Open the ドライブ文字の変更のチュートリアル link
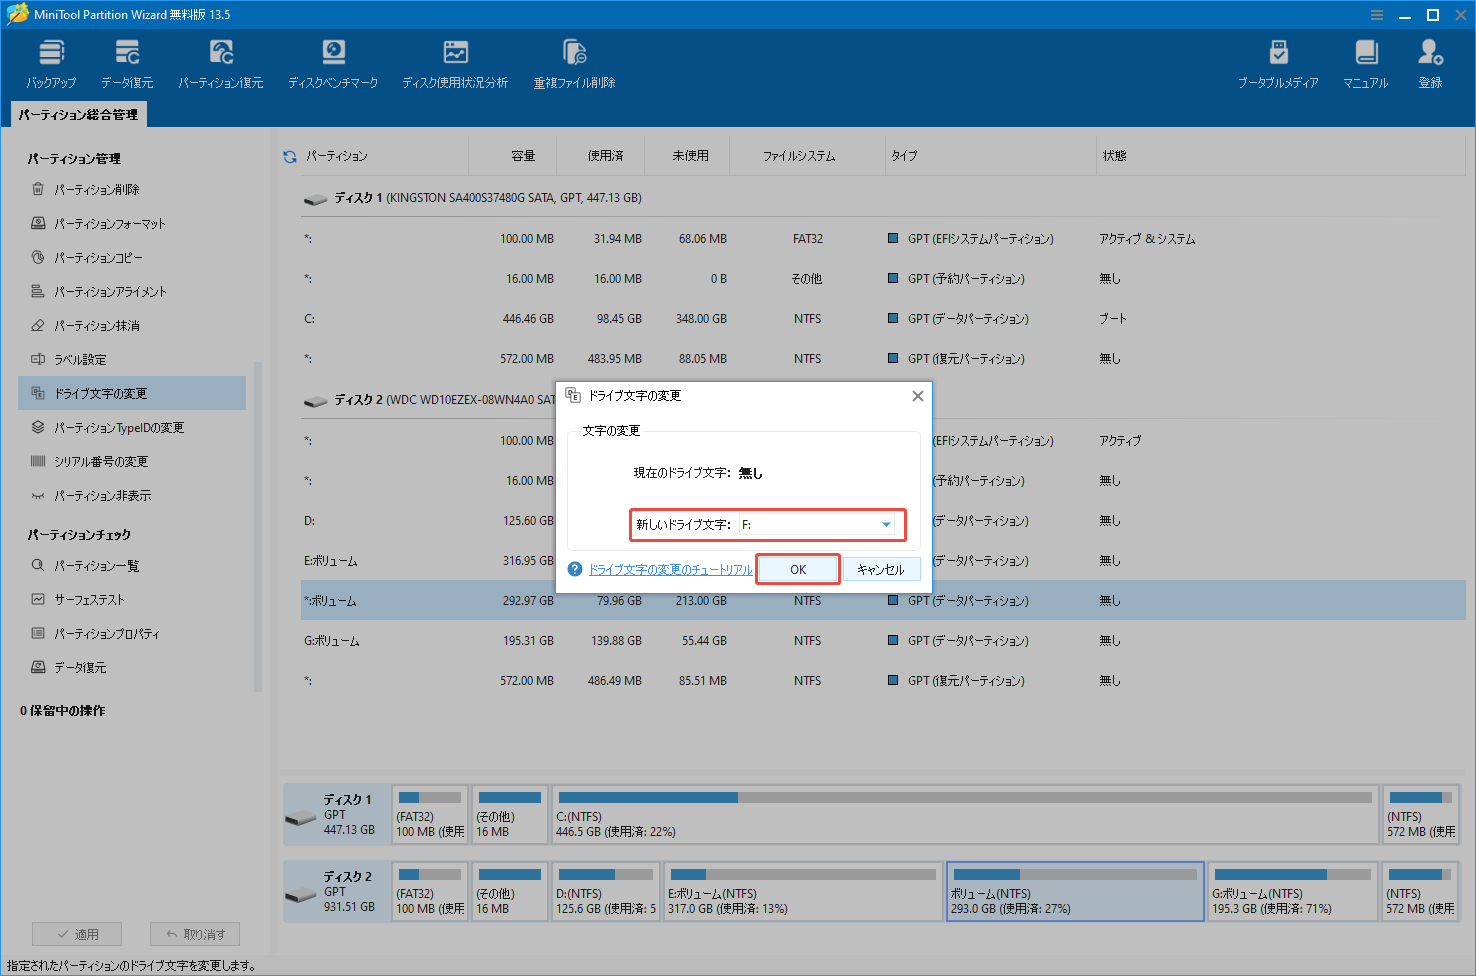The height and width of the screenshot is (976, 1476). pyautogui.click(x=670, y=570)
